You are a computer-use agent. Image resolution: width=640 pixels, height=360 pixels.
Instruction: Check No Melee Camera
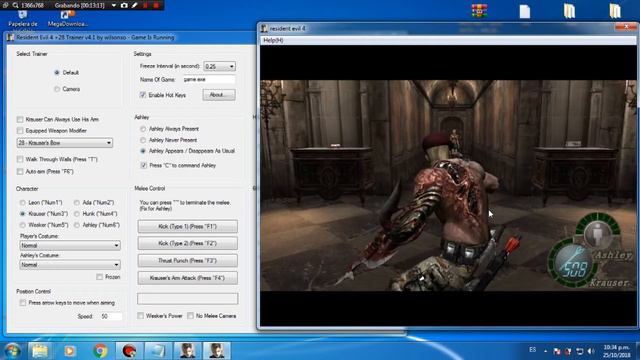[x=191, y=316]
